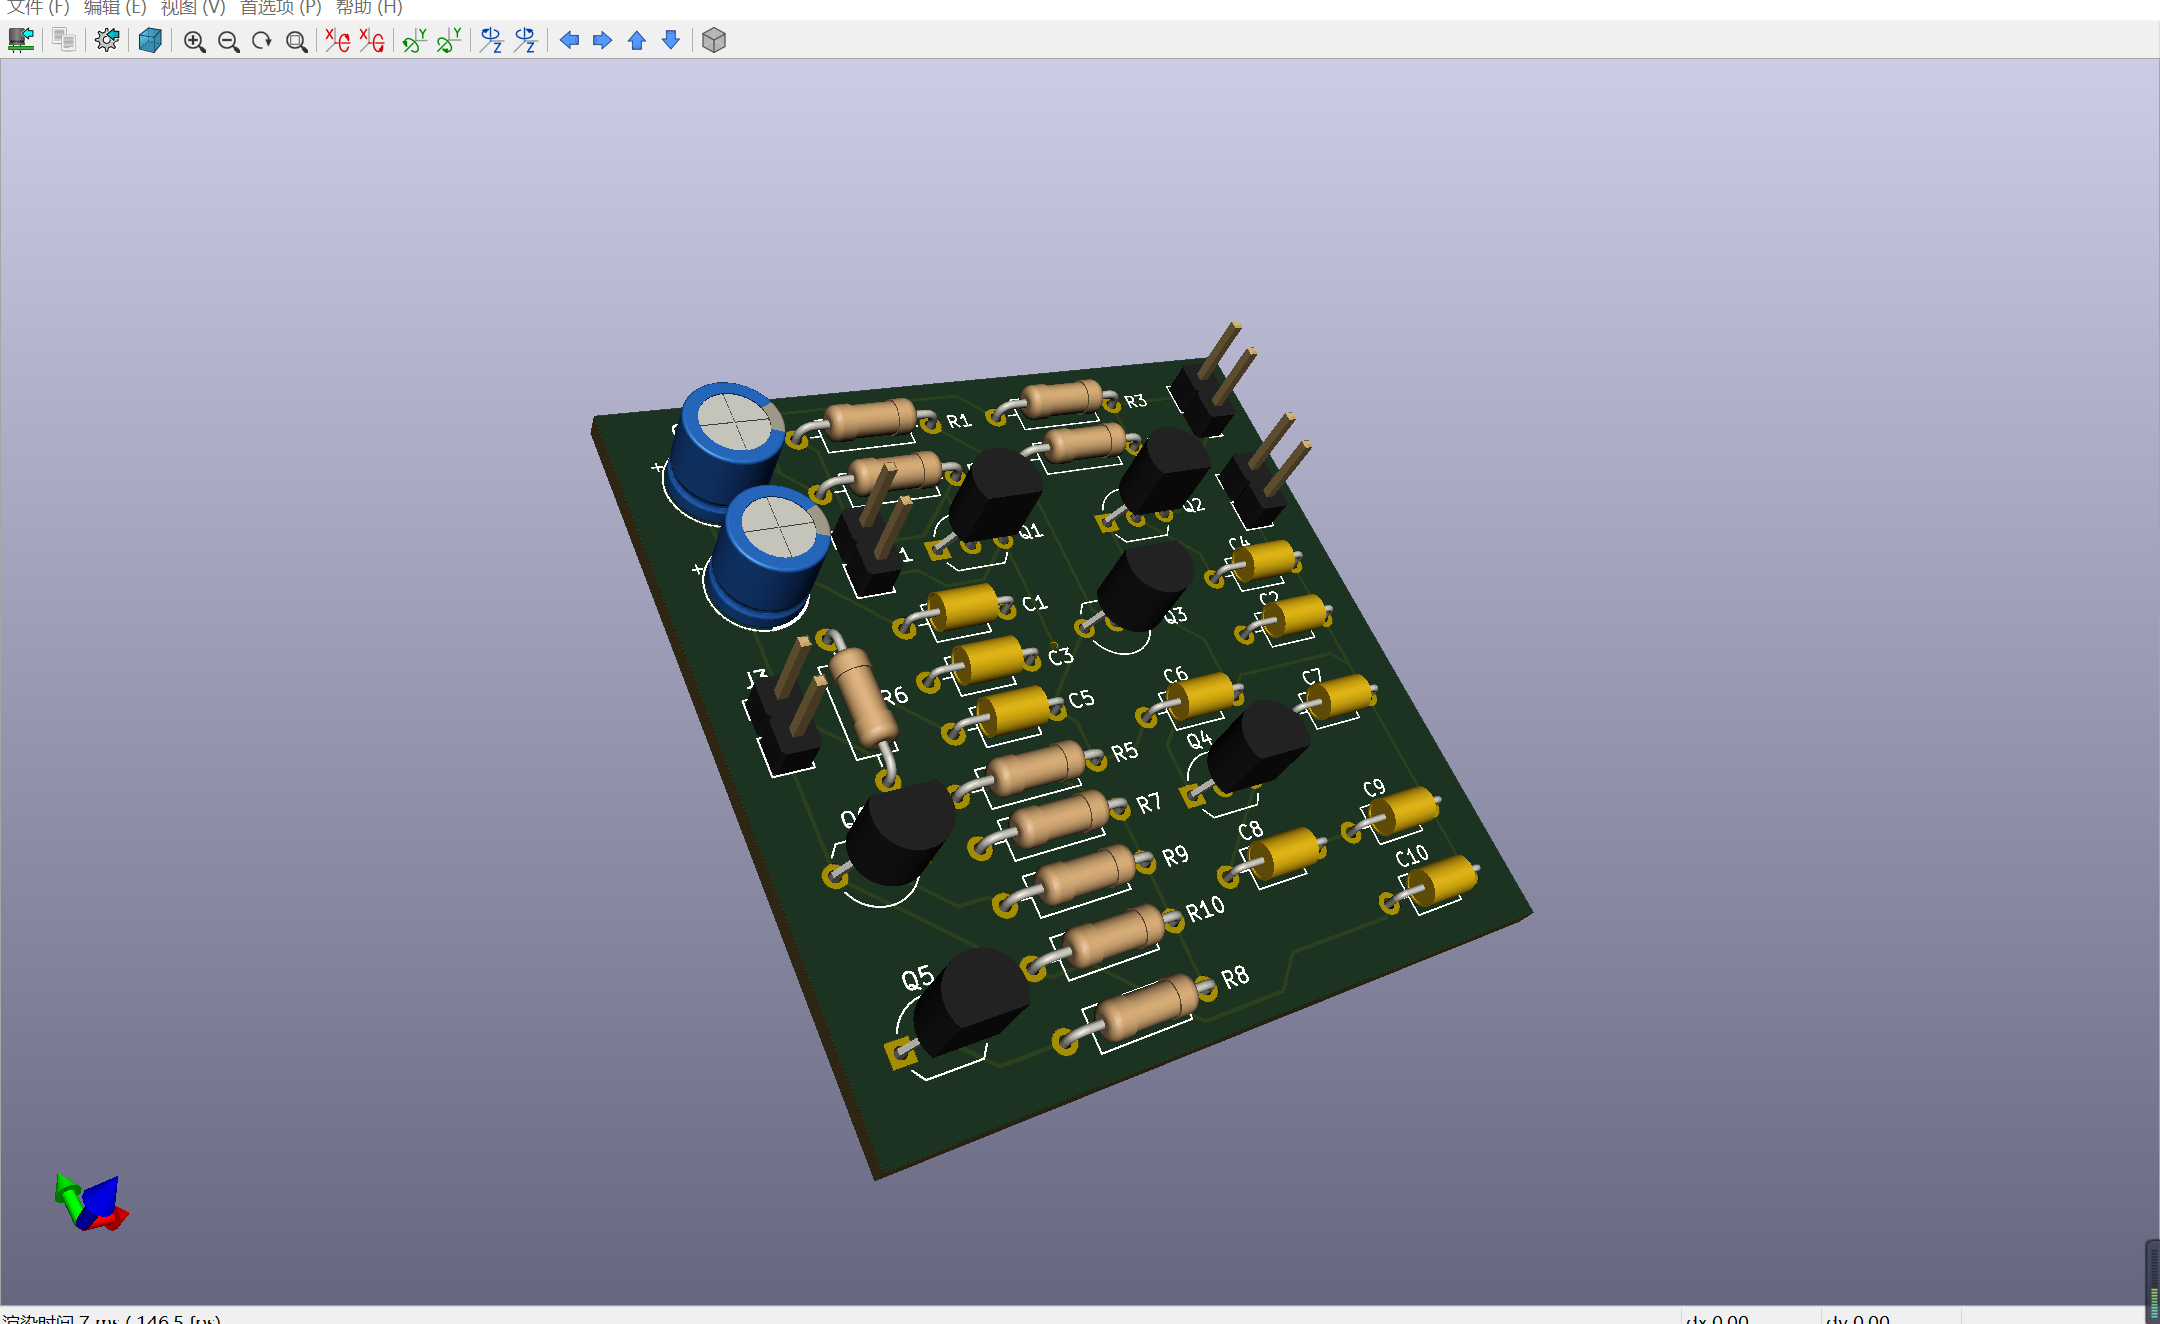The width and height of the screenshot is (2160, 1324).
Task: Zoom in using the magnifier plus icon
Action: pyautogui.click(x=194, y=40)
